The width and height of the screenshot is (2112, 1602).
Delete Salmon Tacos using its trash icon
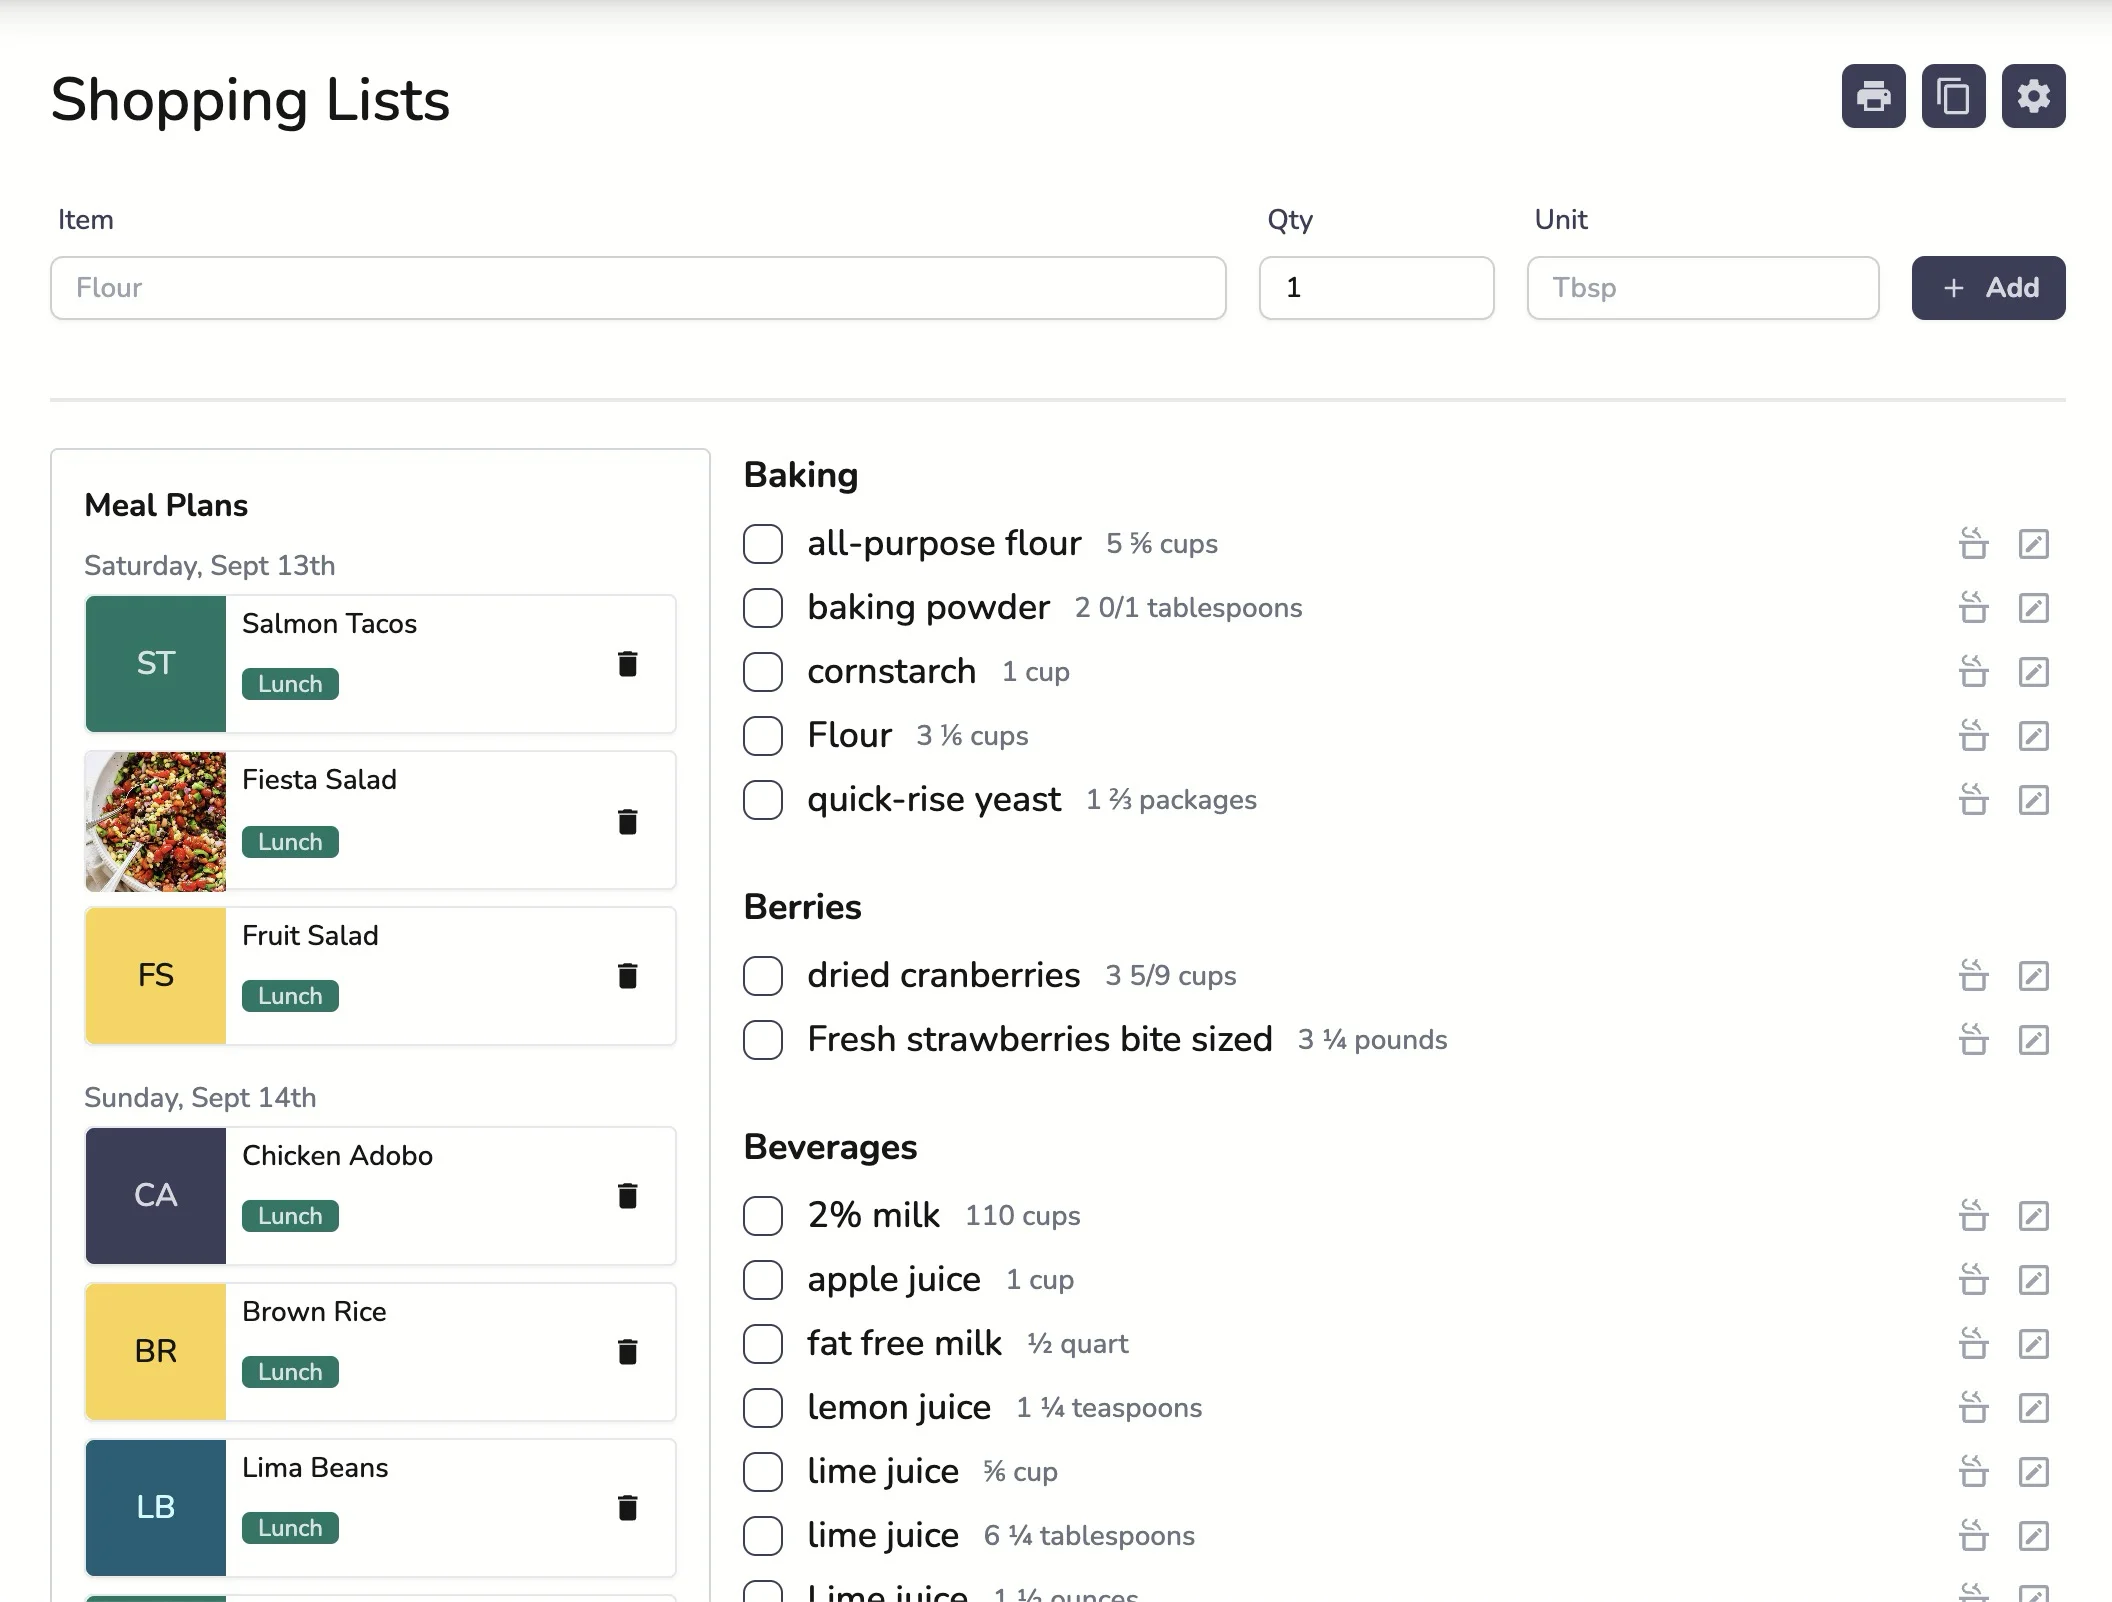tap(628, 663)
